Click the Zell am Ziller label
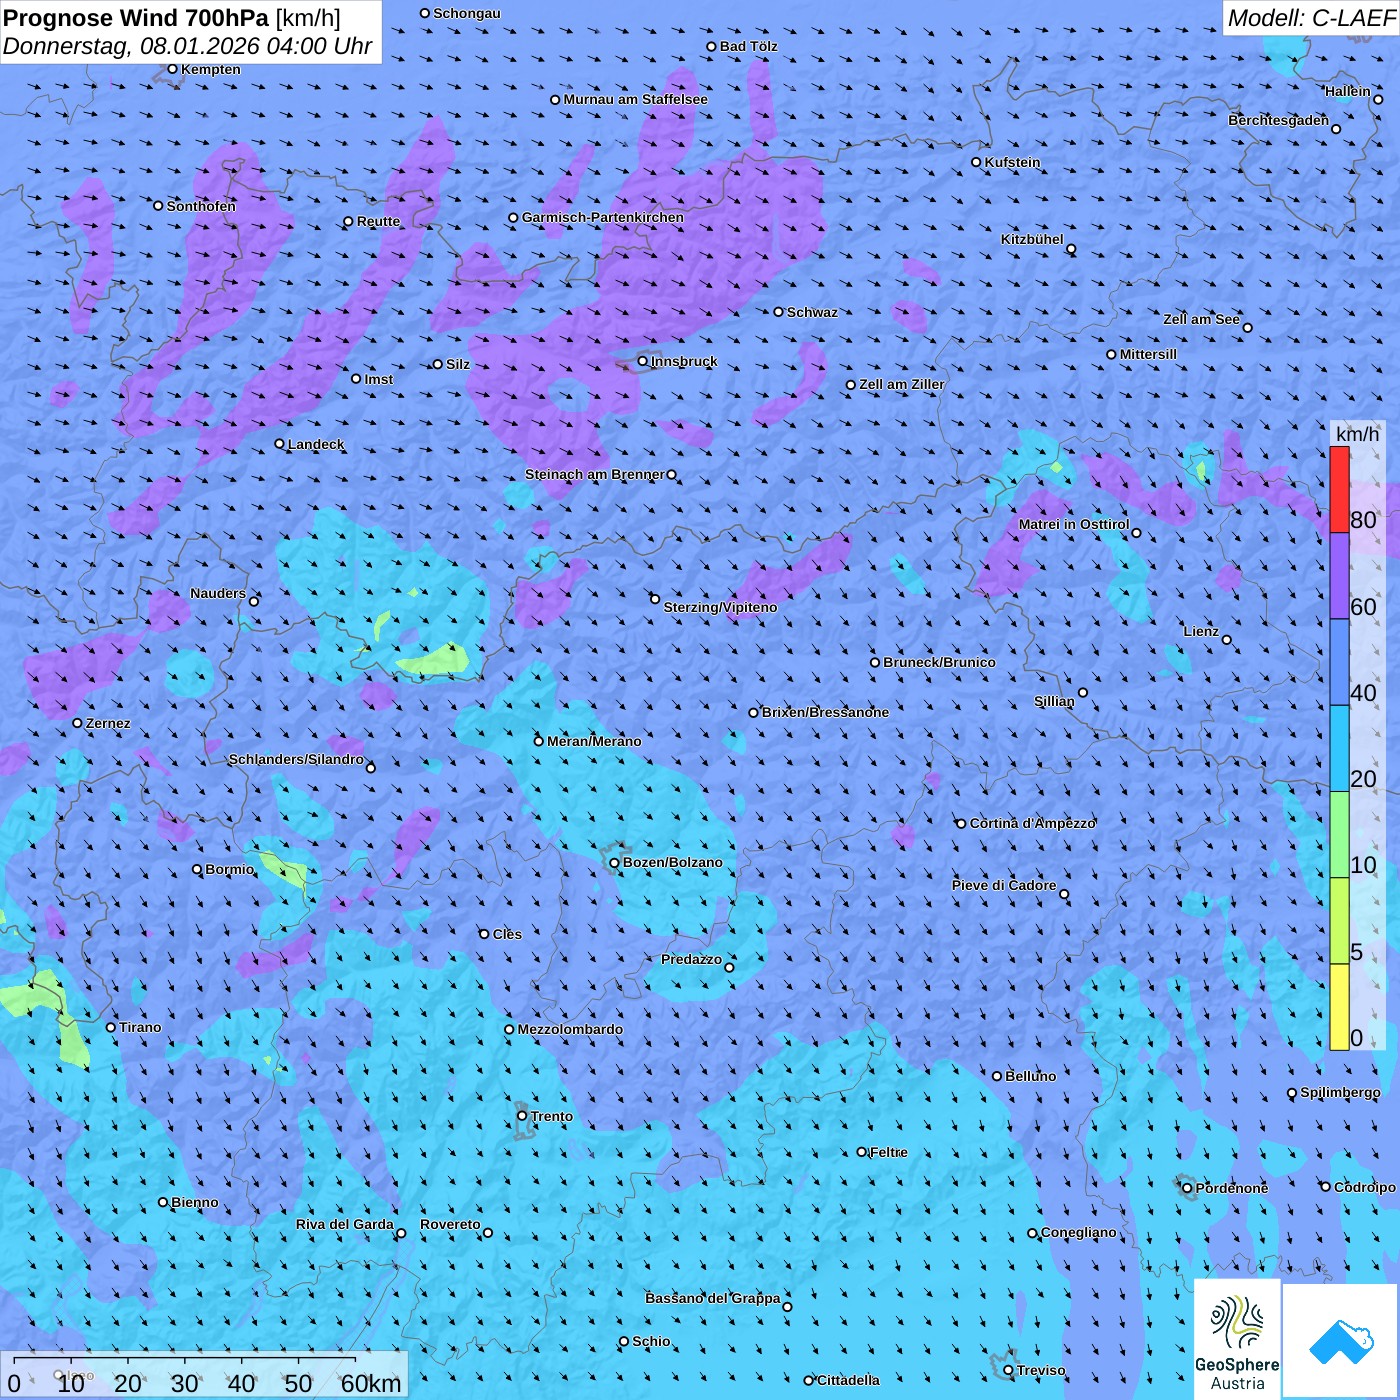This screenshot has height=1400, width=1400. (x=902, y=384)
